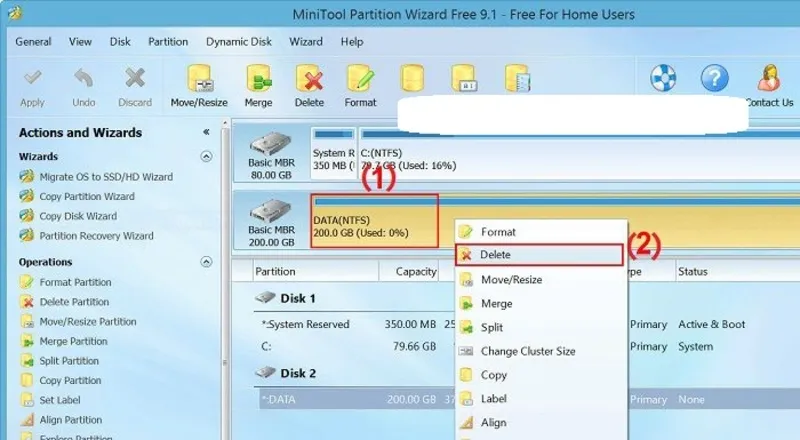
Task: Open the General menu
Action: pyautogui.click(x=33, y=42)
